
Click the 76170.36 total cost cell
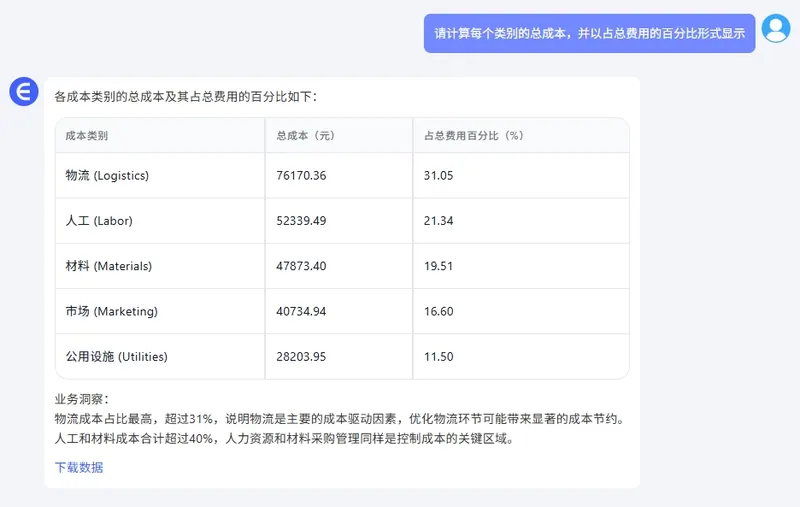(301, 175)
